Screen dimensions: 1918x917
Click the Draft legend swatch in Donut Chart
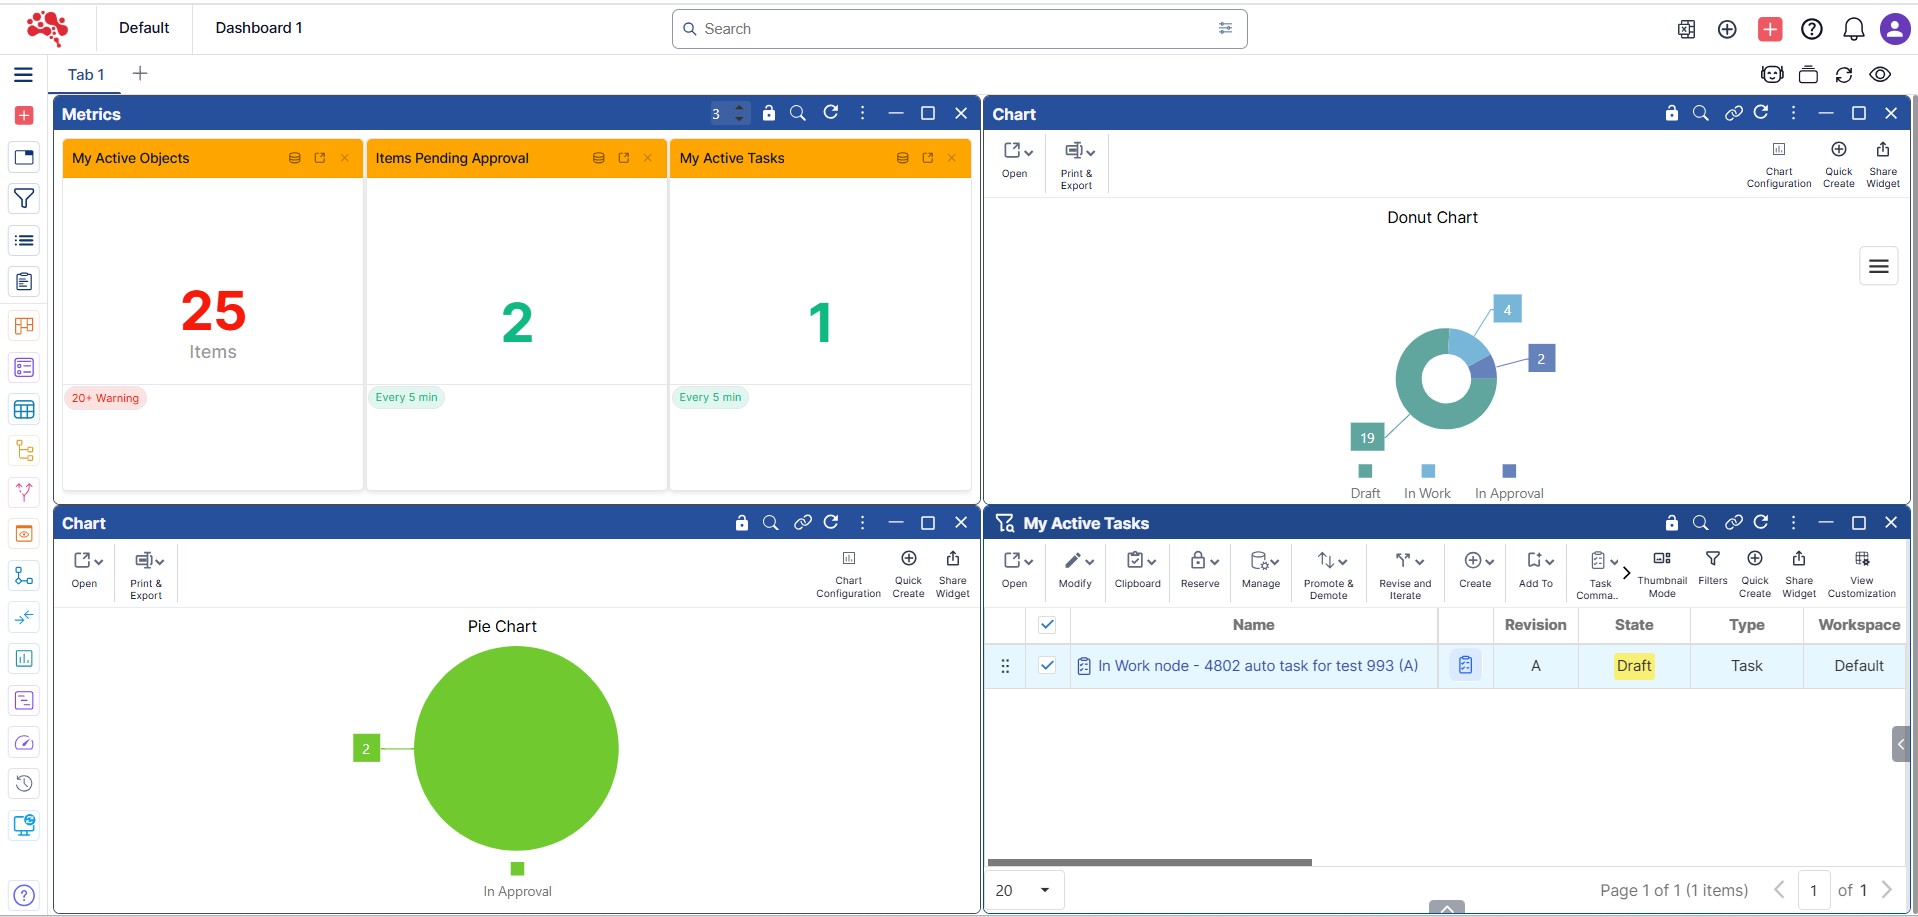click(x=1365, y=471)
